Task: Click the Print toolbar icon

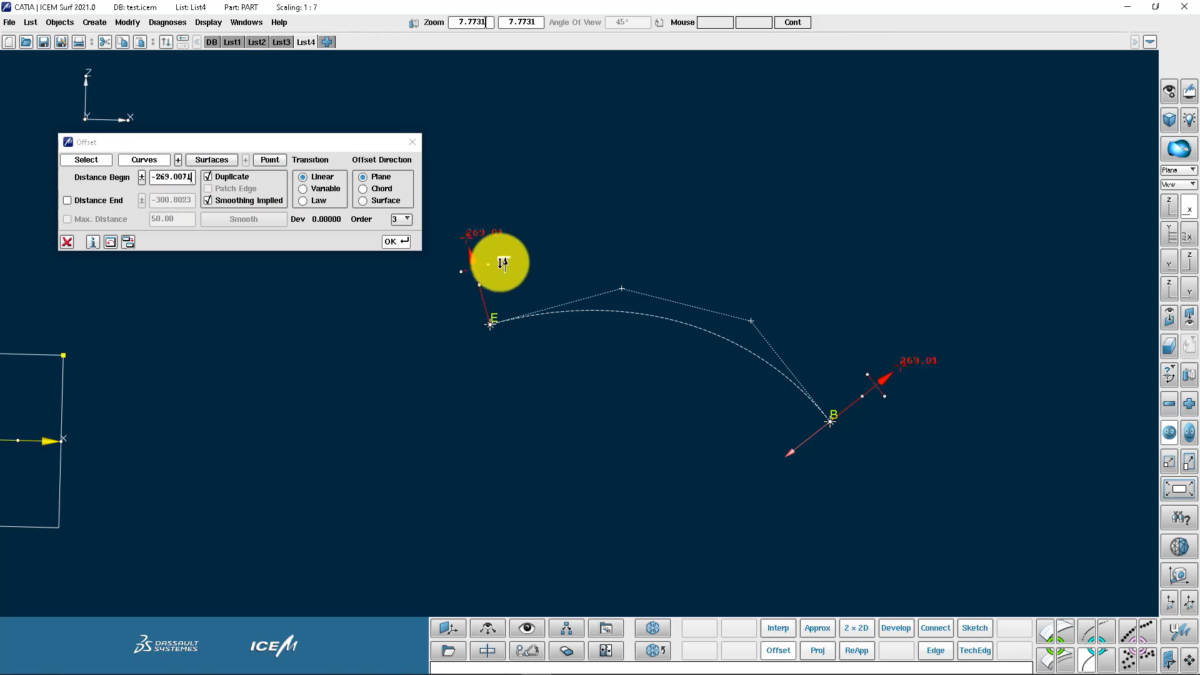Action: coord(78,42)
